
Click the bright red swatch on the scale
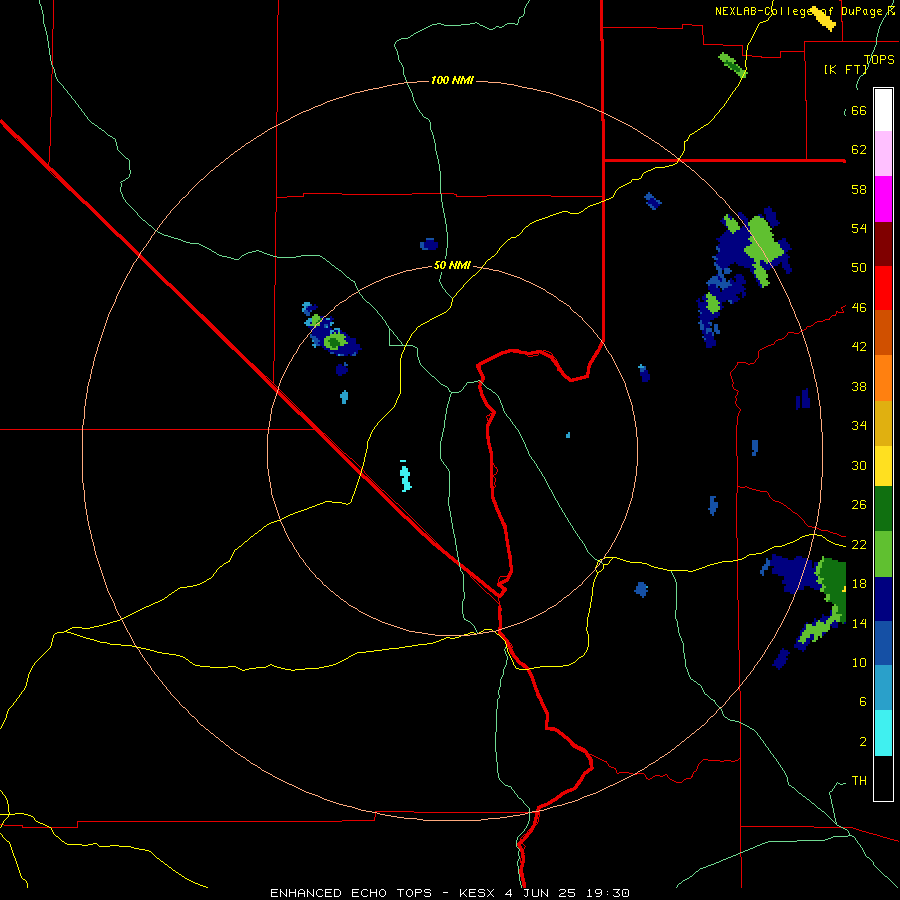[x=883, y=288]
